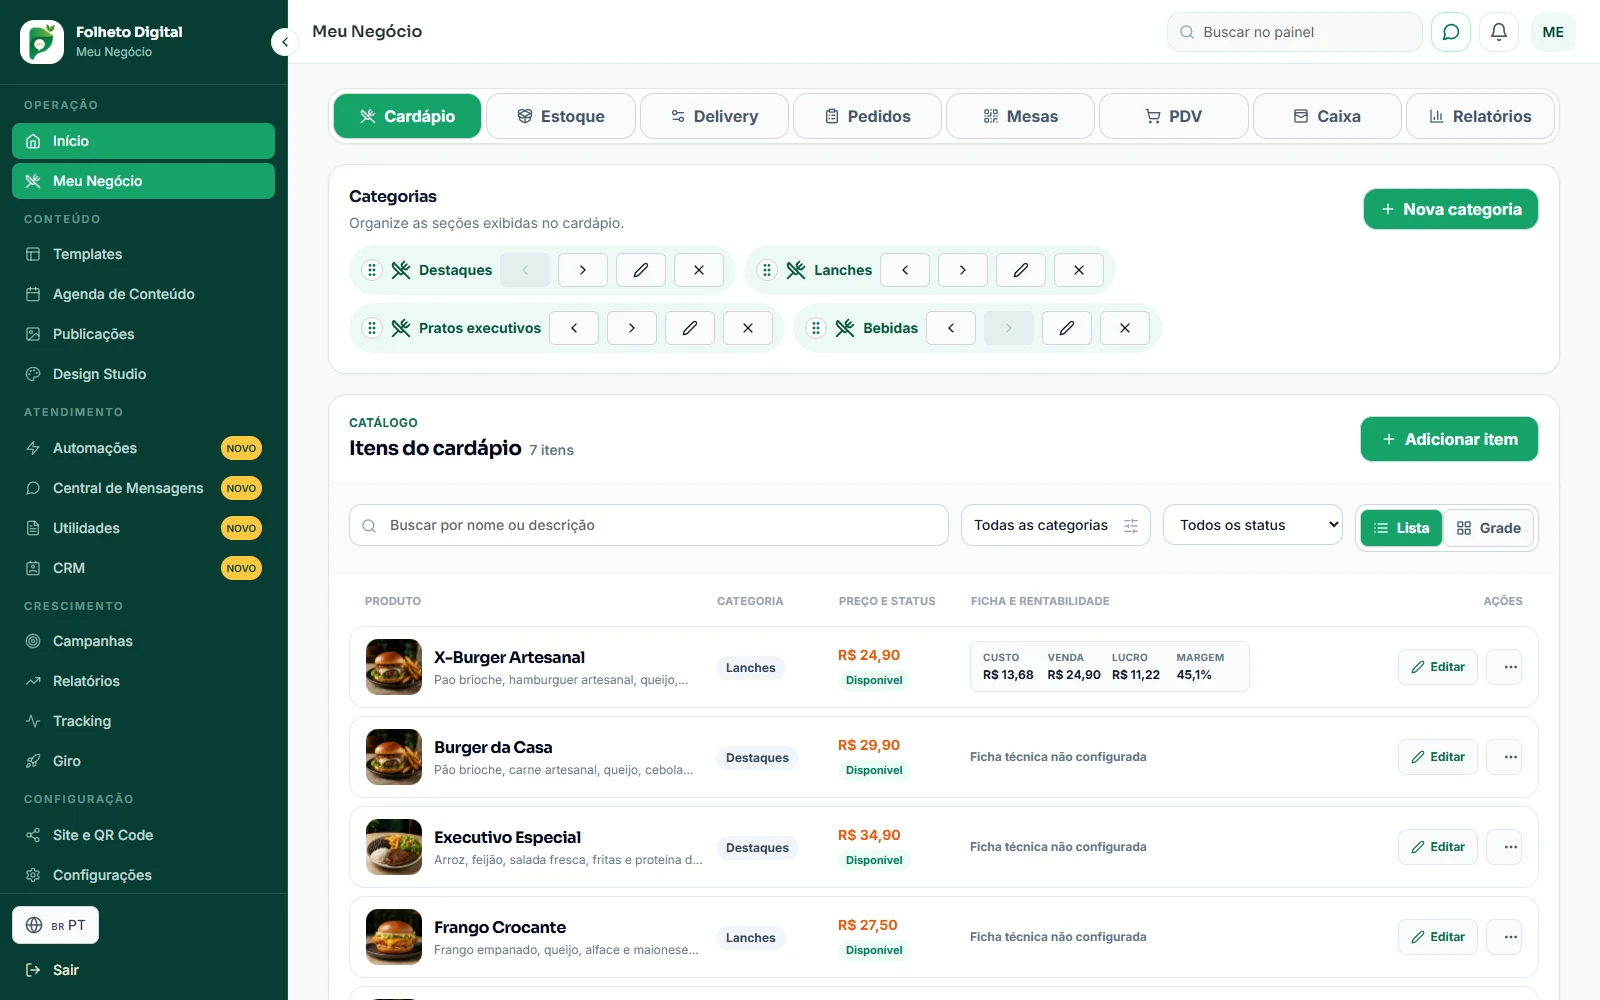Screen dimensions: 1600x1000
Task: Open the notifications bell
Action: pos(1499,32)
